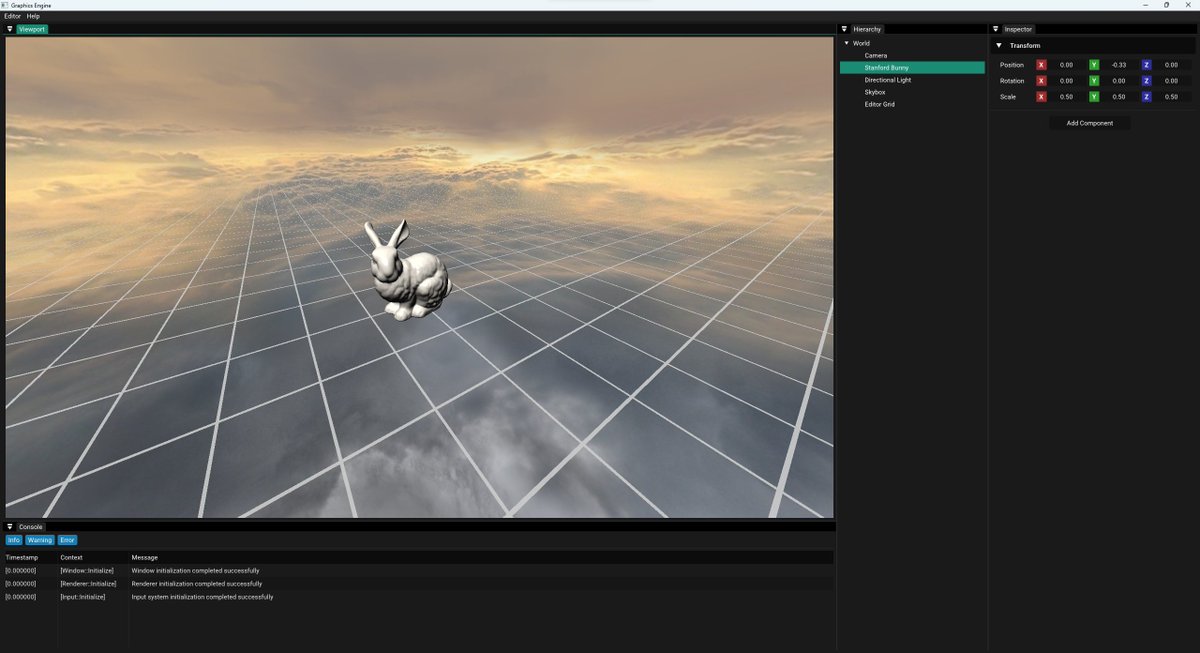Image resolution: width=1200 pixels, height=653 pixels.
Task: Select the Renderer initialization completed log message
Action: [197, 584]
